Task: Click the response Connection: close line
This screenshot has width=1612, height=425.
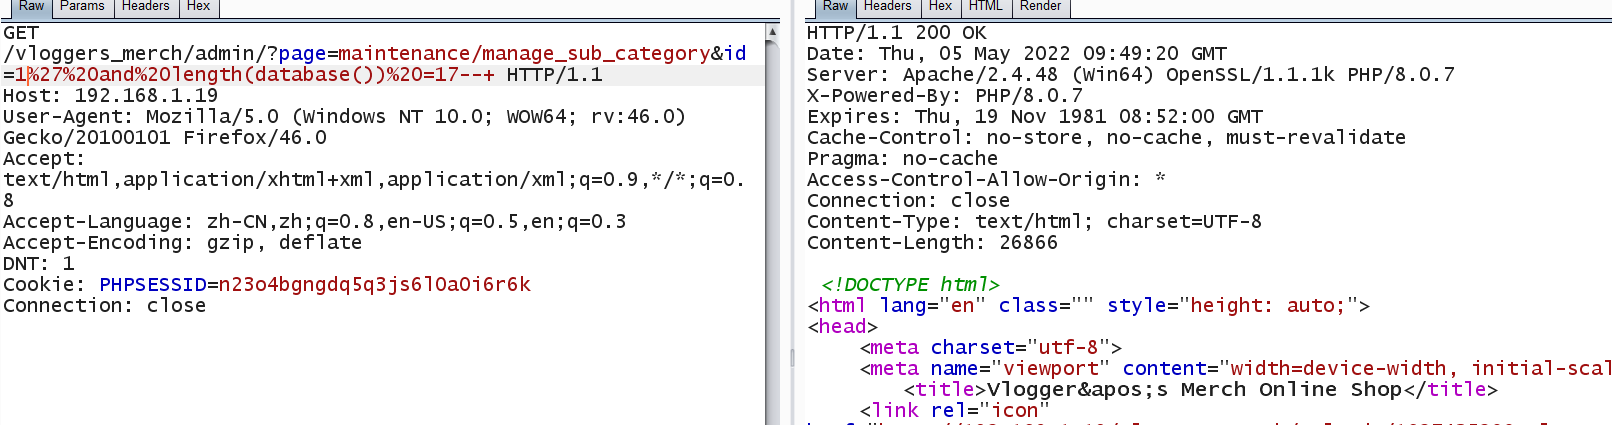Action: pyautogui.click(x=909, y=201)
